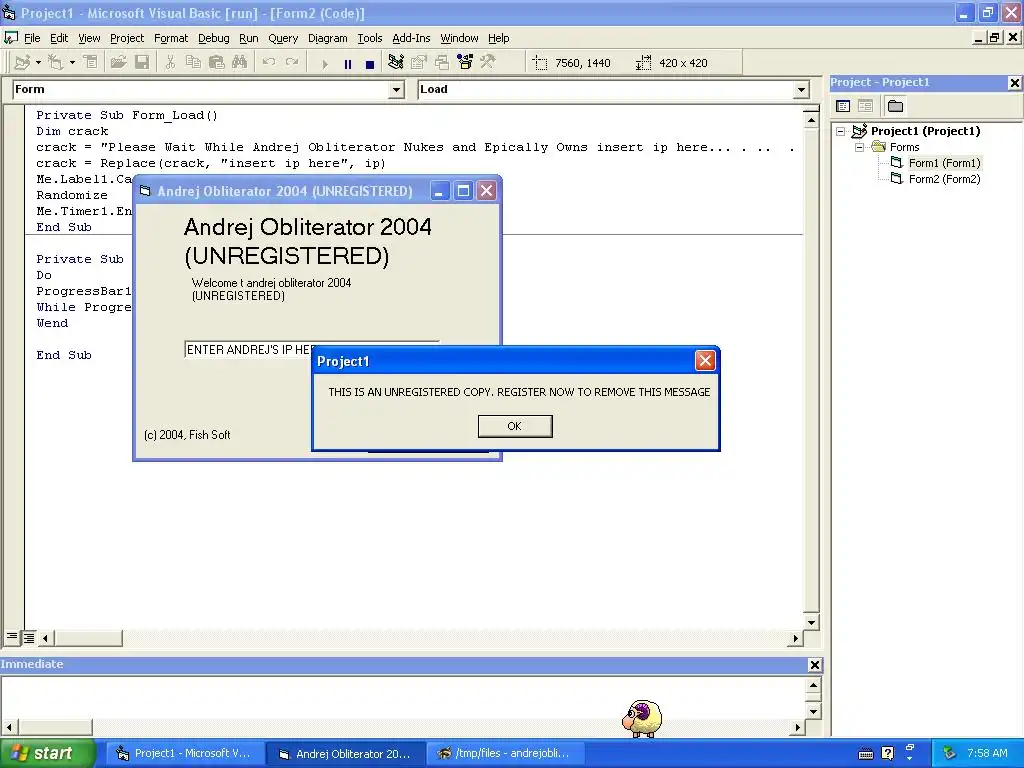The height and width of the screenshot is (768, 1024).
Task: Click the Redo arrow icon
Action: click(x=292, y=63)
